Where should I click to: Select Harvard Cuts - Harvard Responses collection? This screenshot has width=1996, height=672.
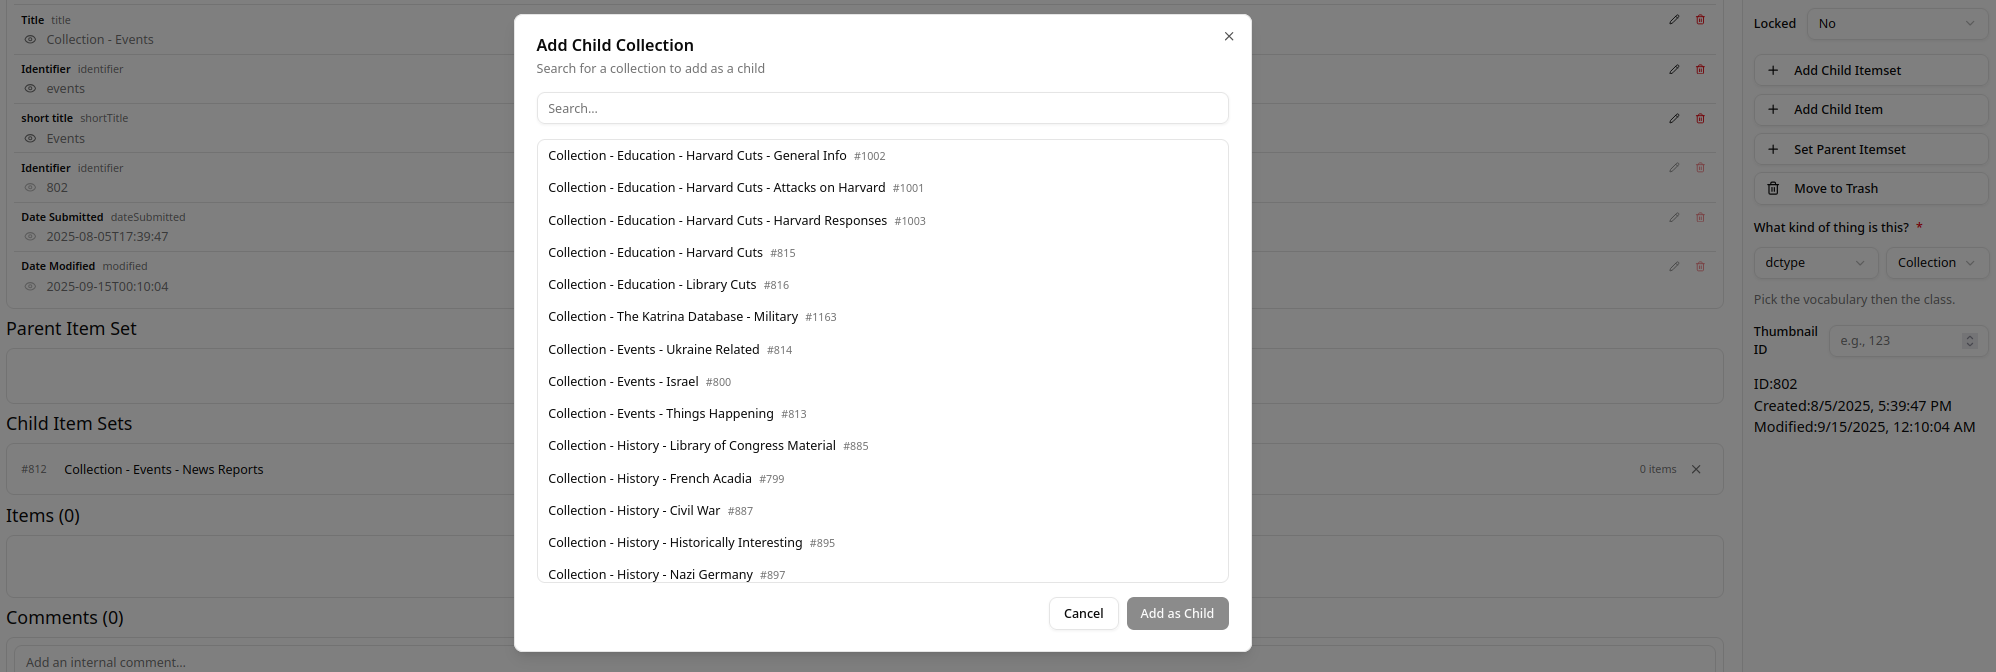(x=882, y=221)
